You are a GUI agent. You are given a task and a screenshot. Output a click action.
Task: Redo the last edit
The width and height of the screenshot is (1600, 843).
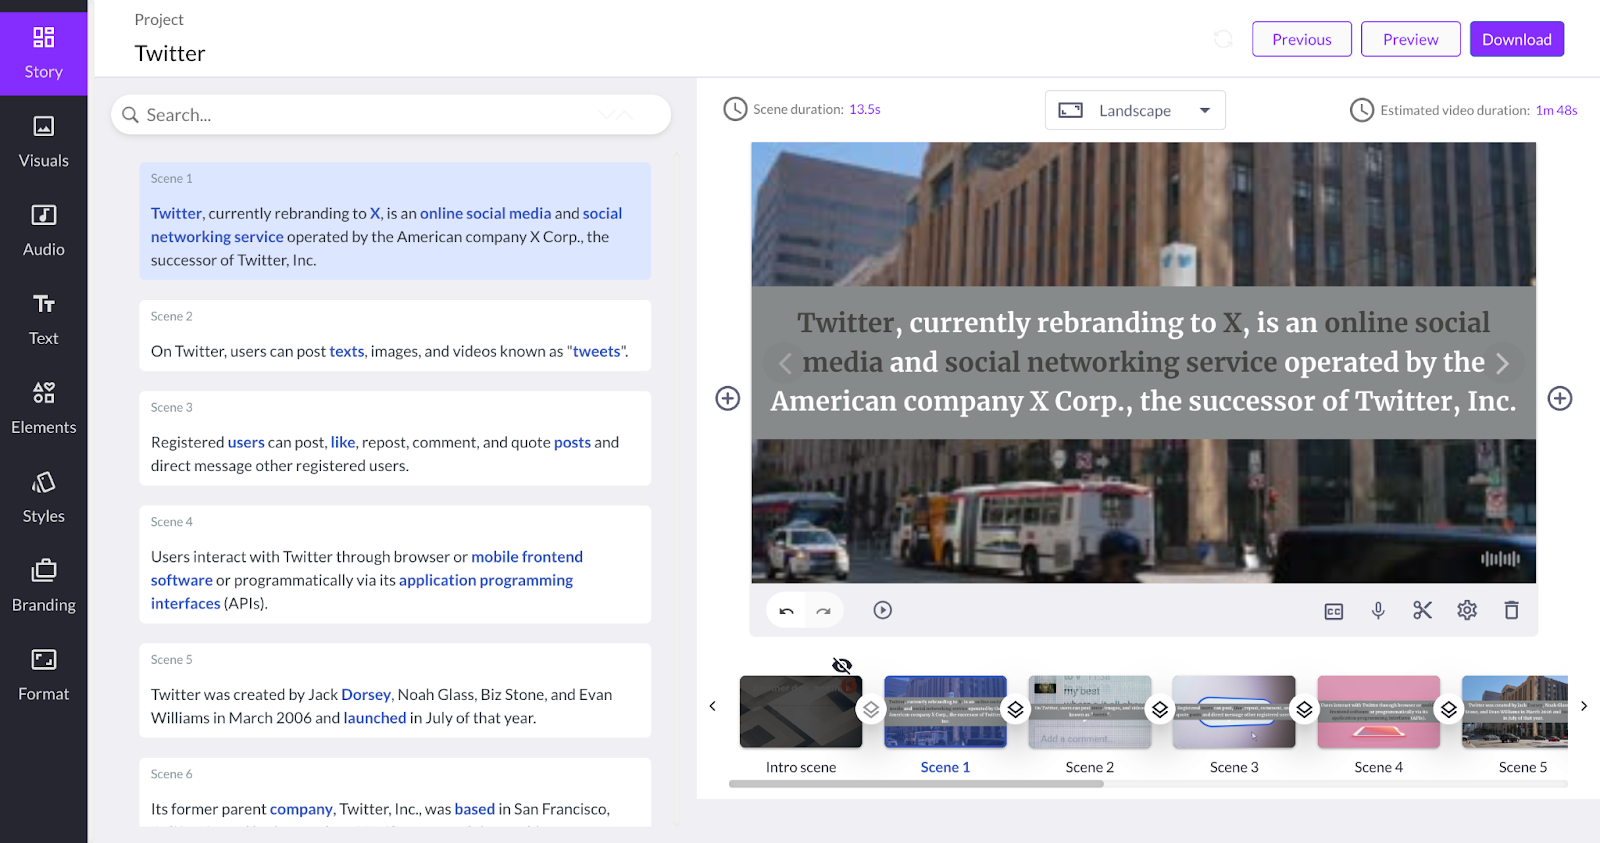click(824, 610)
